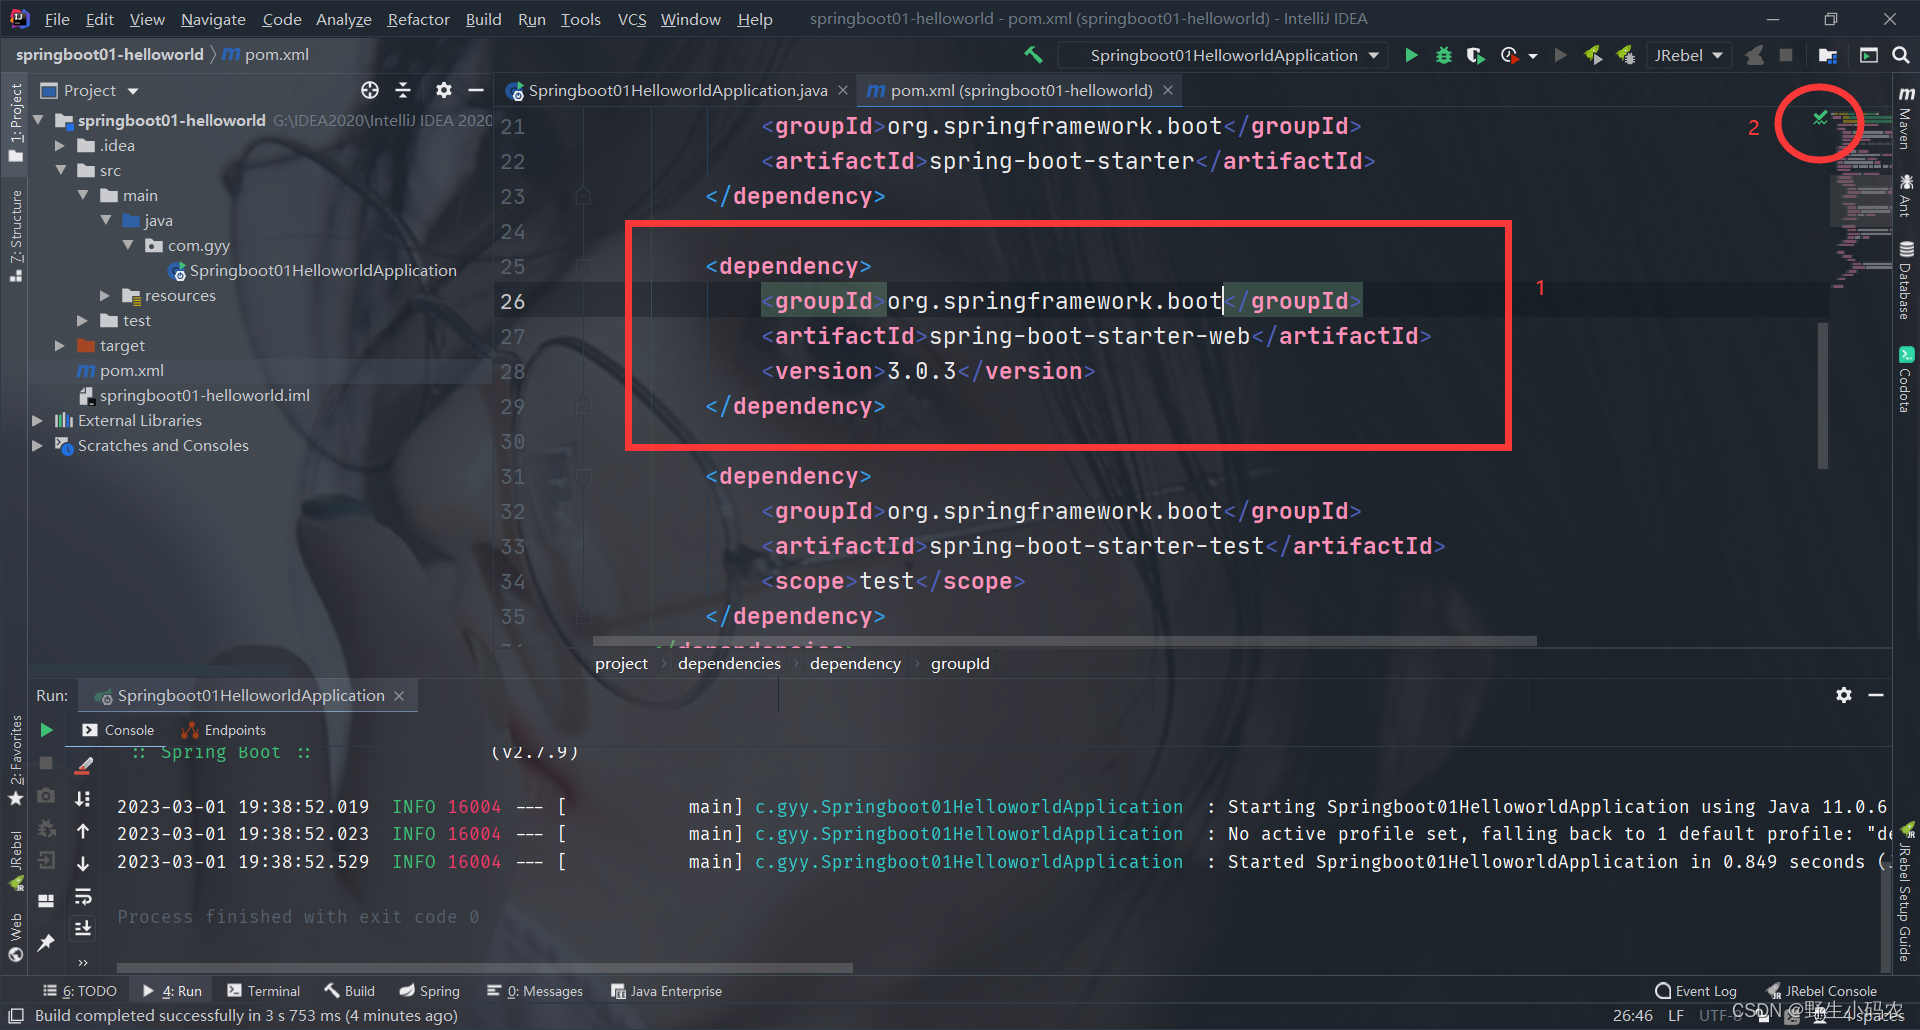Click the Build project hammer icon

point(1033,55)
